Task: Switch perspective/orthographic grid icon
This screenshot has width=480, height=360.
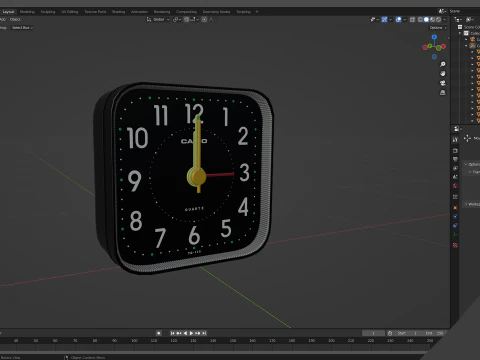Action: (x=443, y=92)
